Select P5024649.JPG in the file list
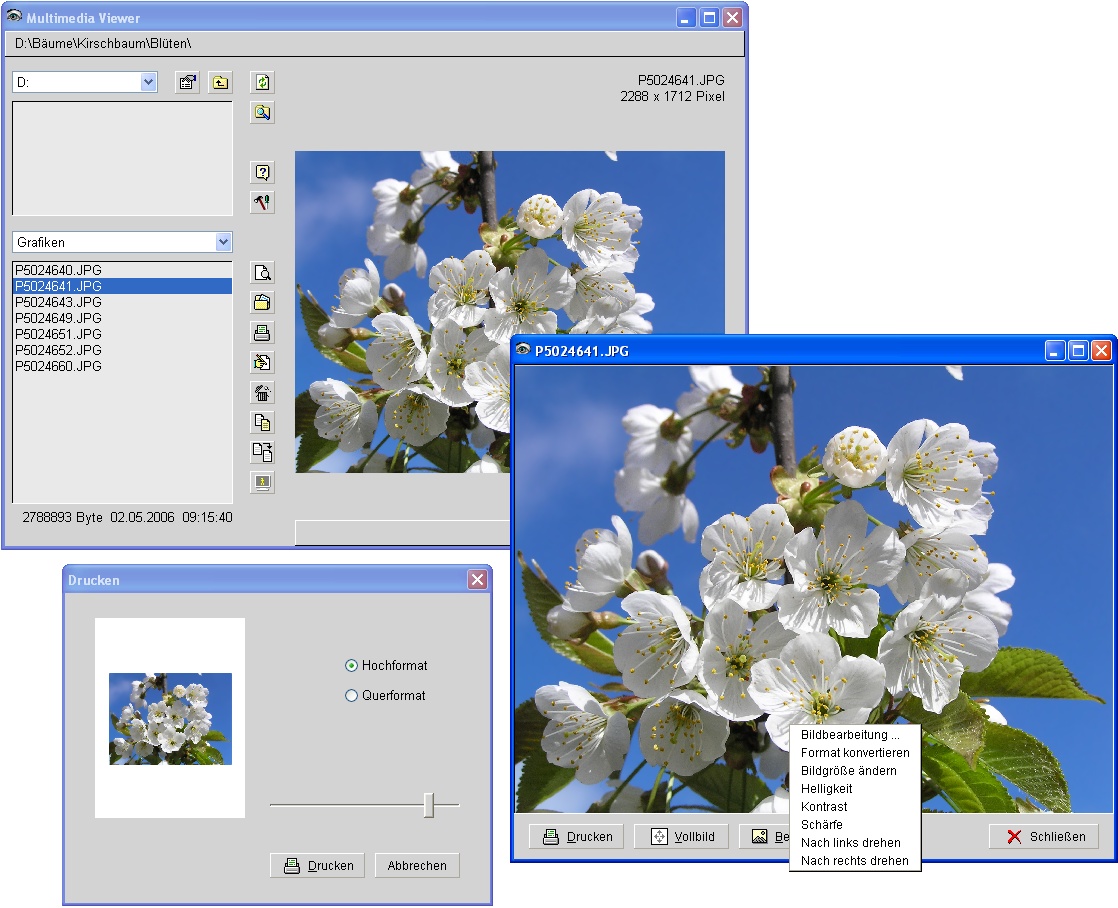 [58, 318]
